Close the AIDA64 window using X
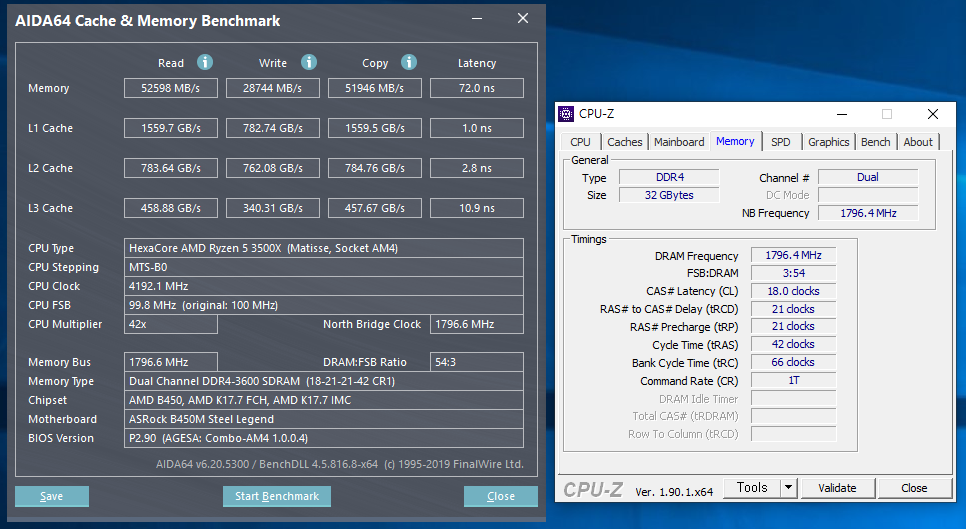 [x=522, y=19]
